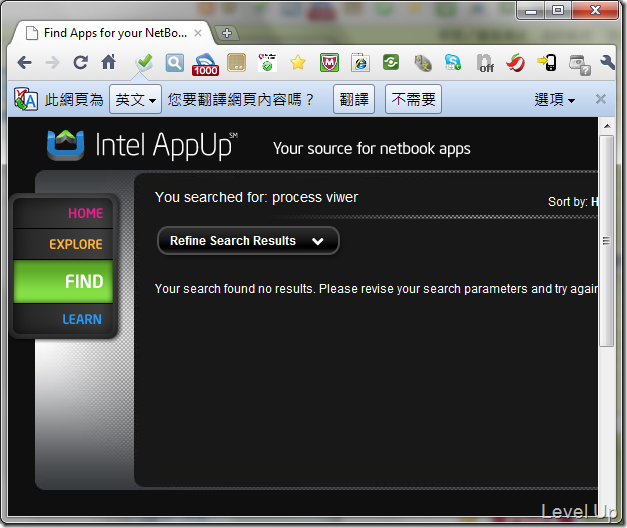Click the McAfee SiteAdvisor check icon
The image size is (627, 528).
(x=267, y=62)
